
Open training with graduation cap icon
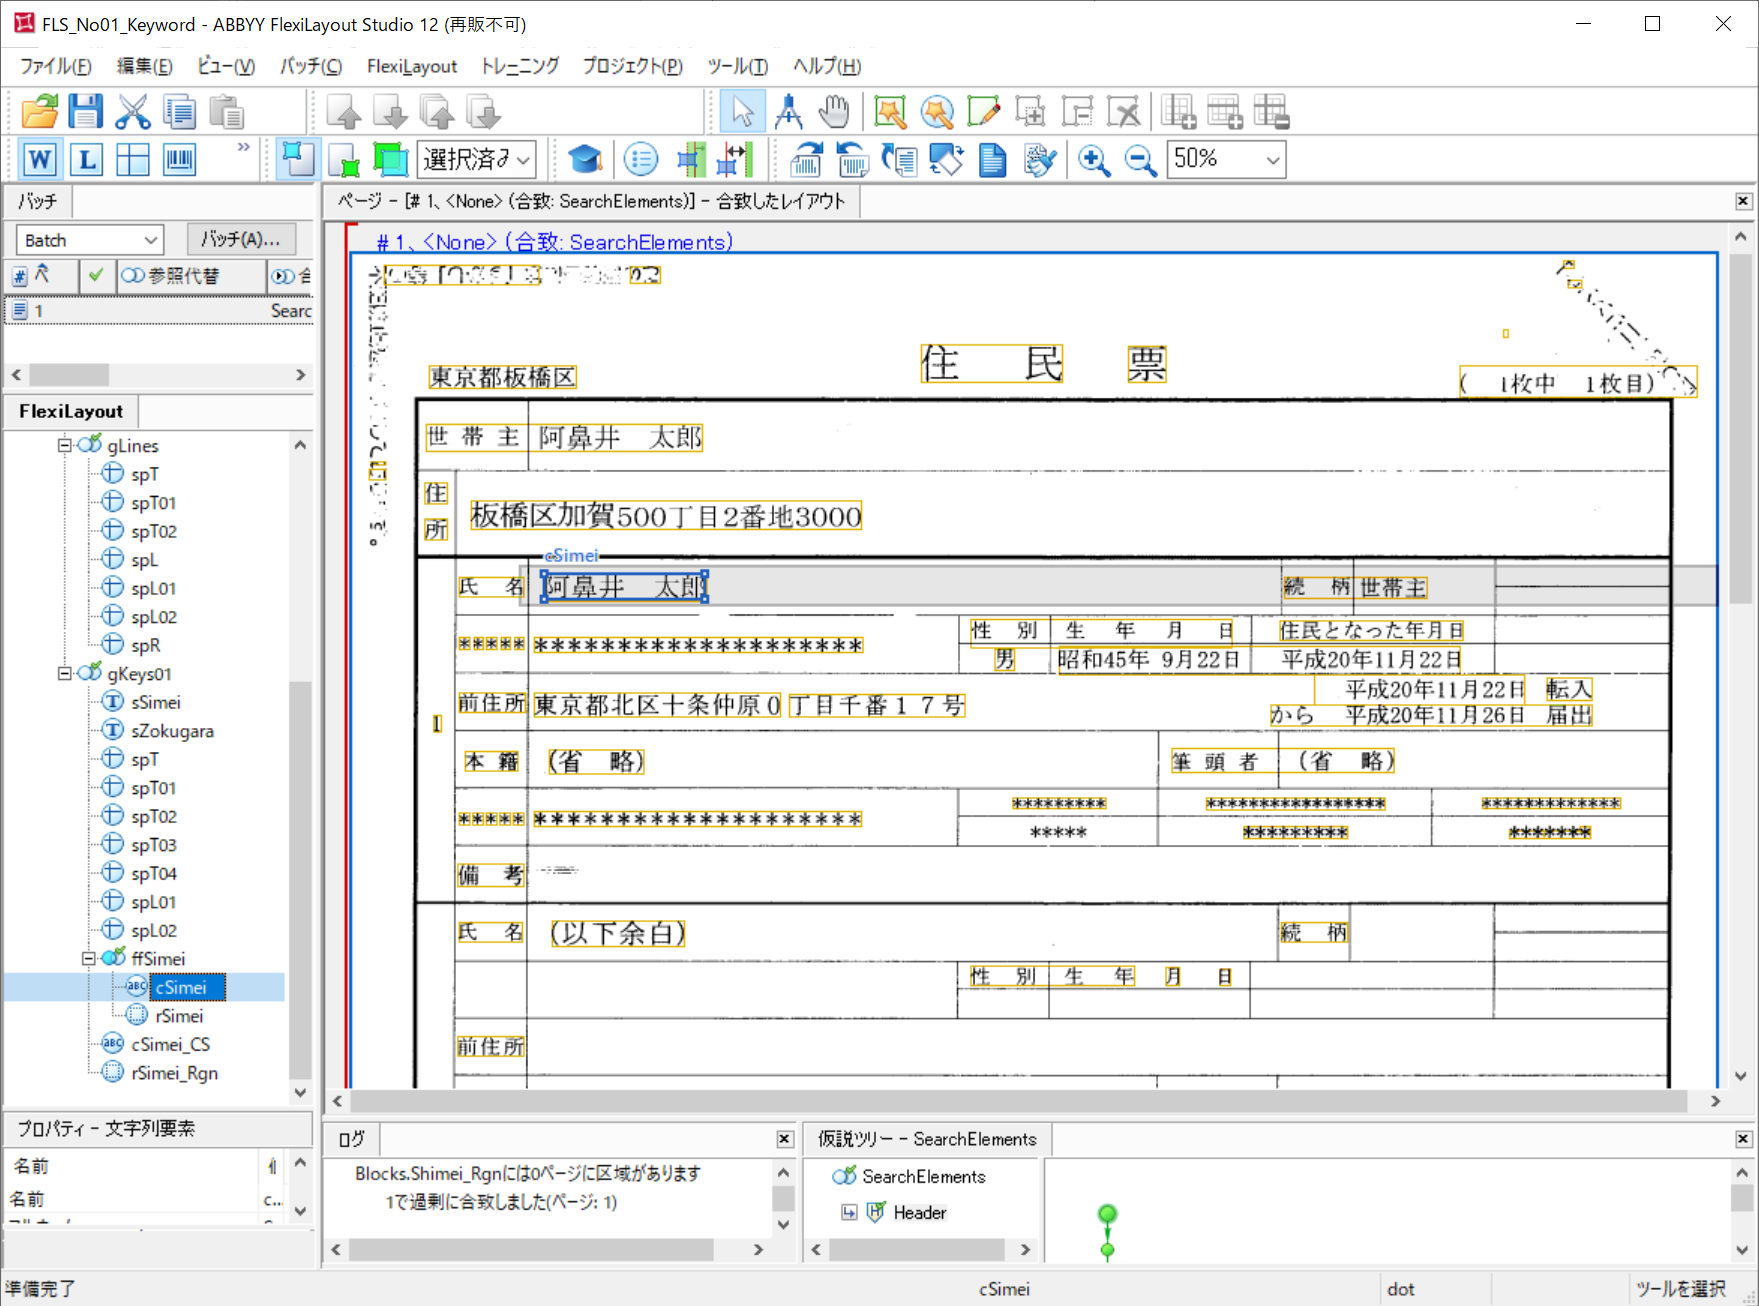(585, 159)
